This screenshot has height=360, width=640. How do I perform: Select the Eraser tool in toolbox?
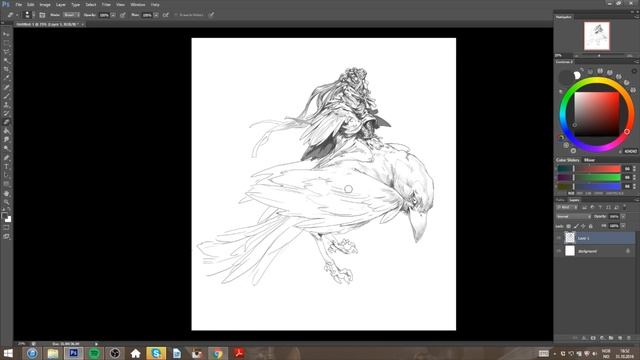pyautogui.click(x=7, y=122)
